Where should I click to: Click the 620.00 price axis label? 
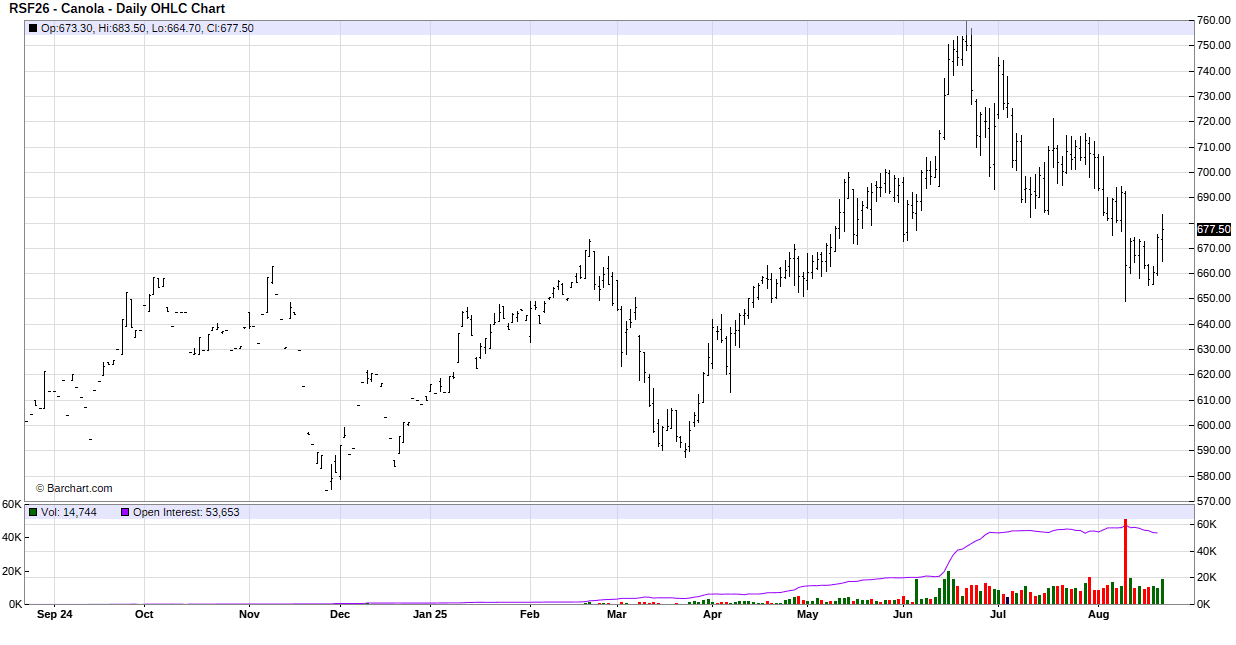pyautogui.click(x=1213, y=375)
